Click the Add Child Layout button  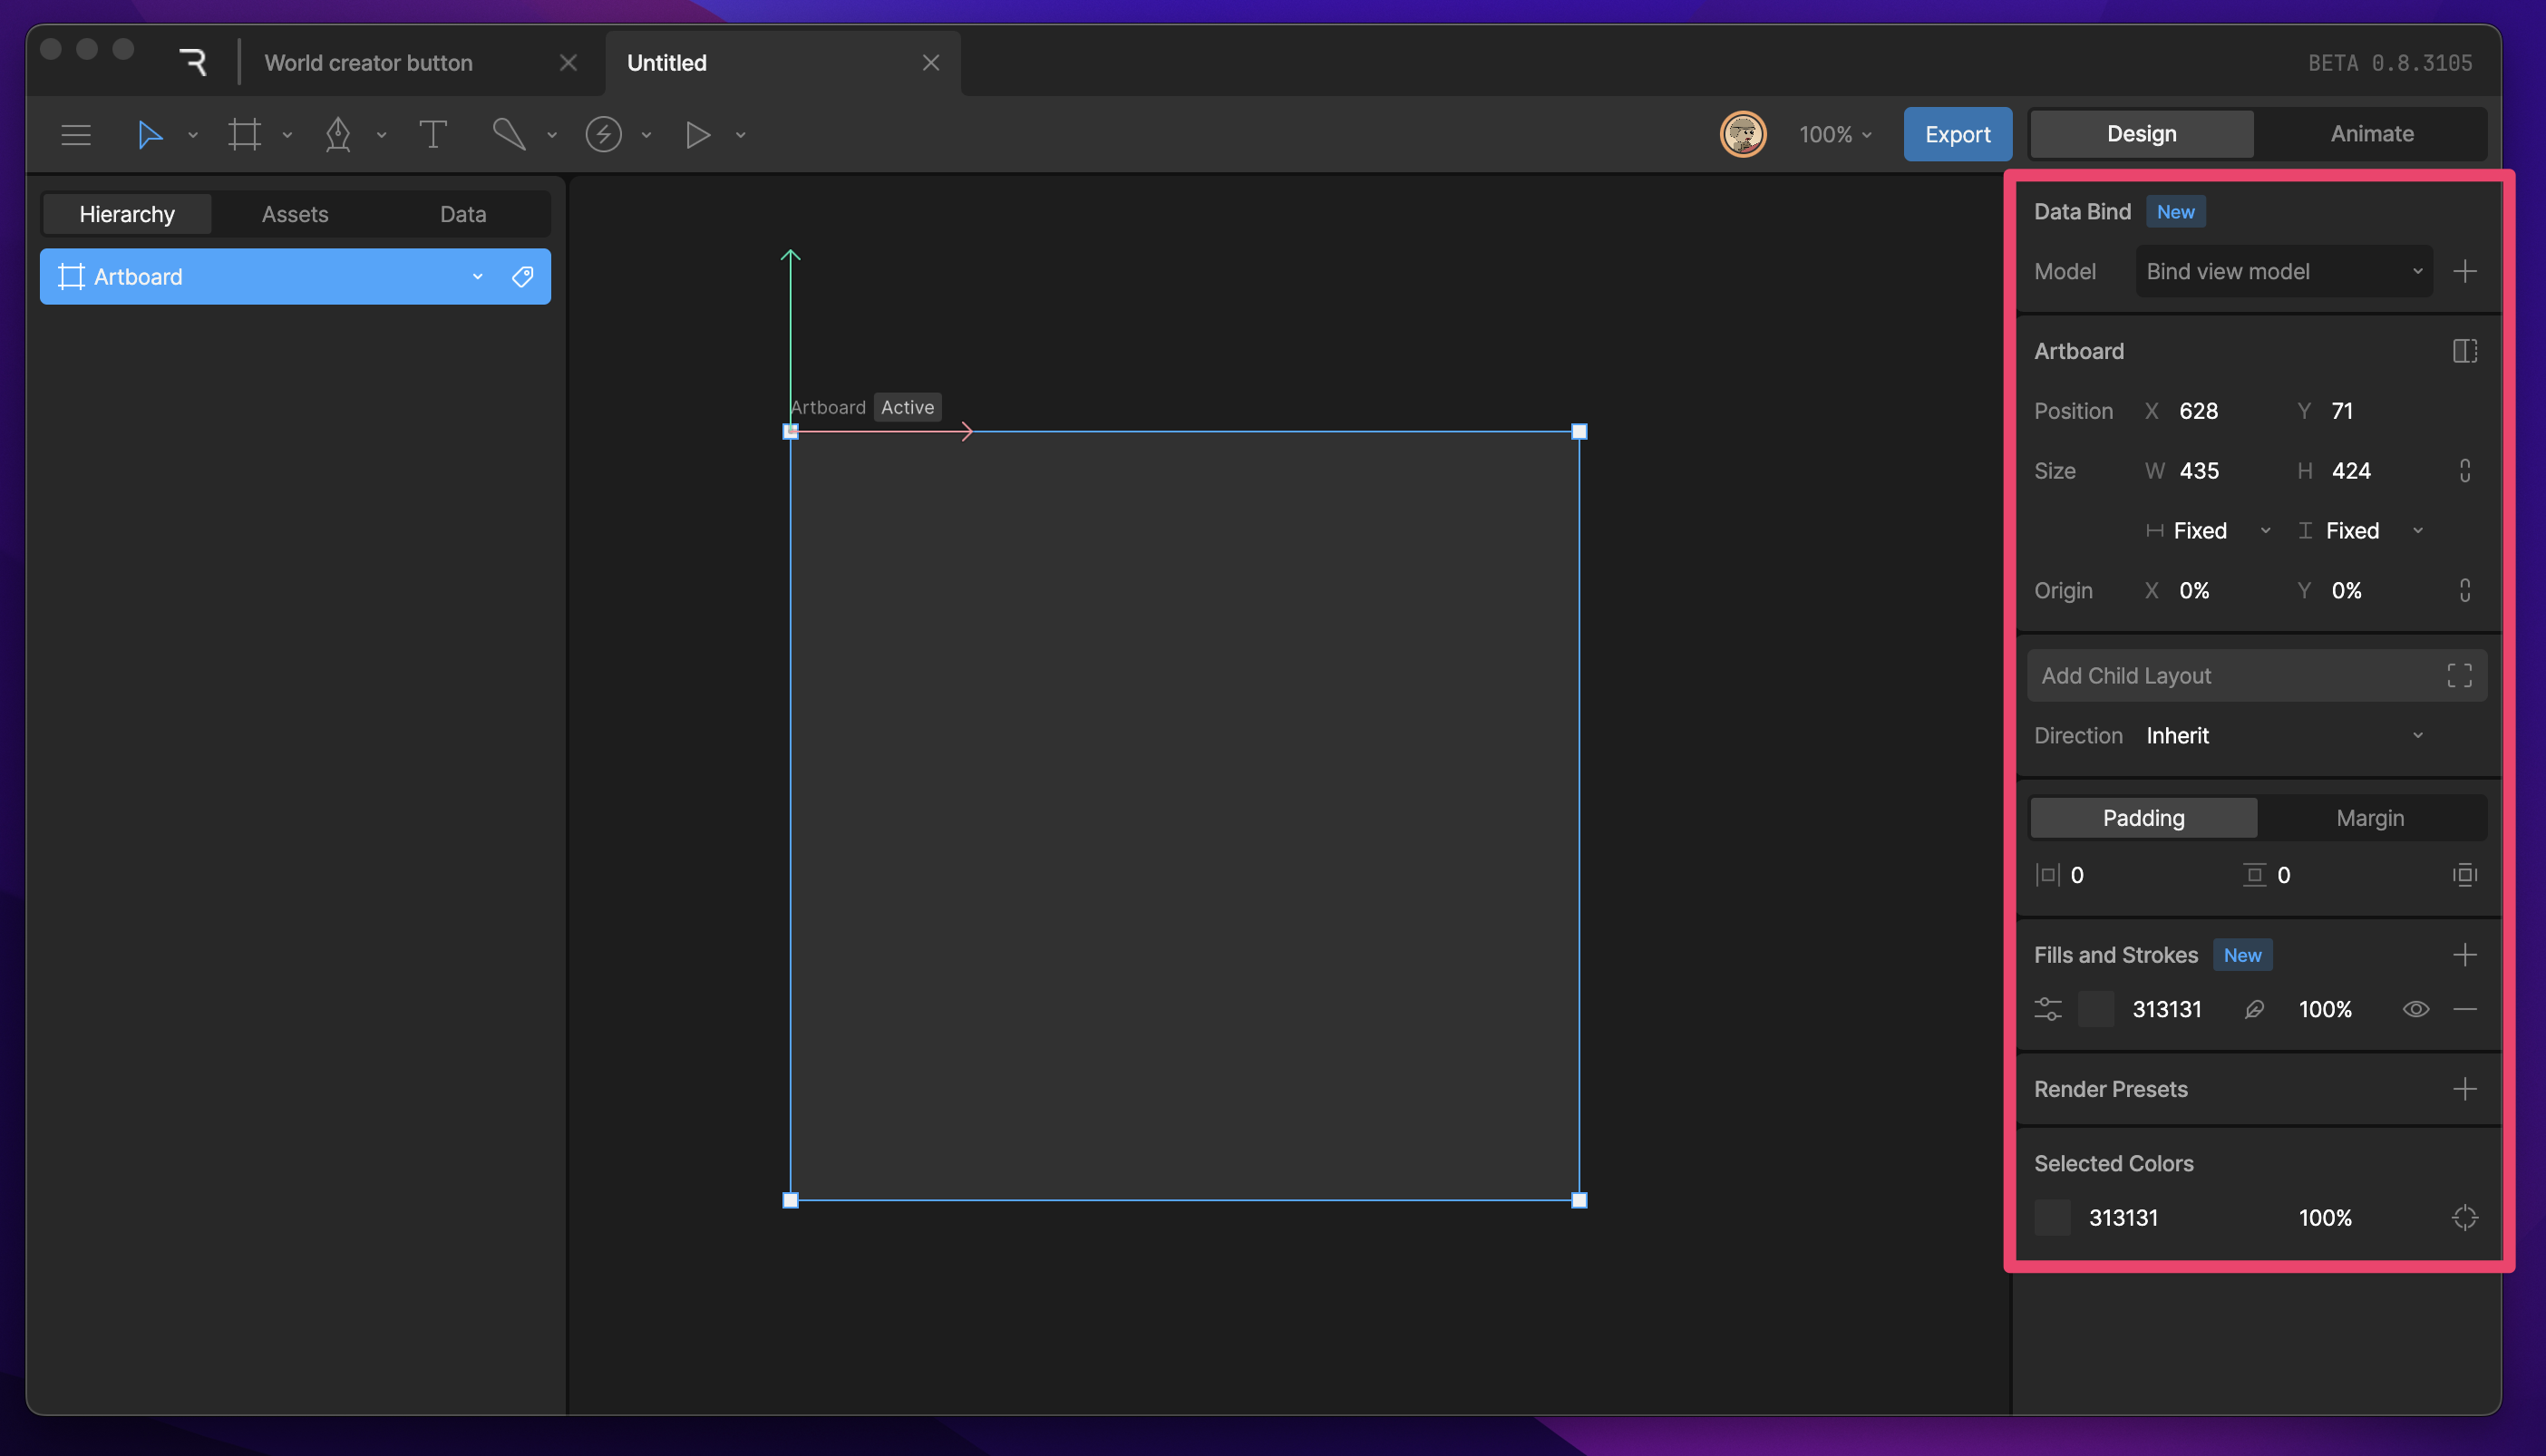tap(2255, 676)
